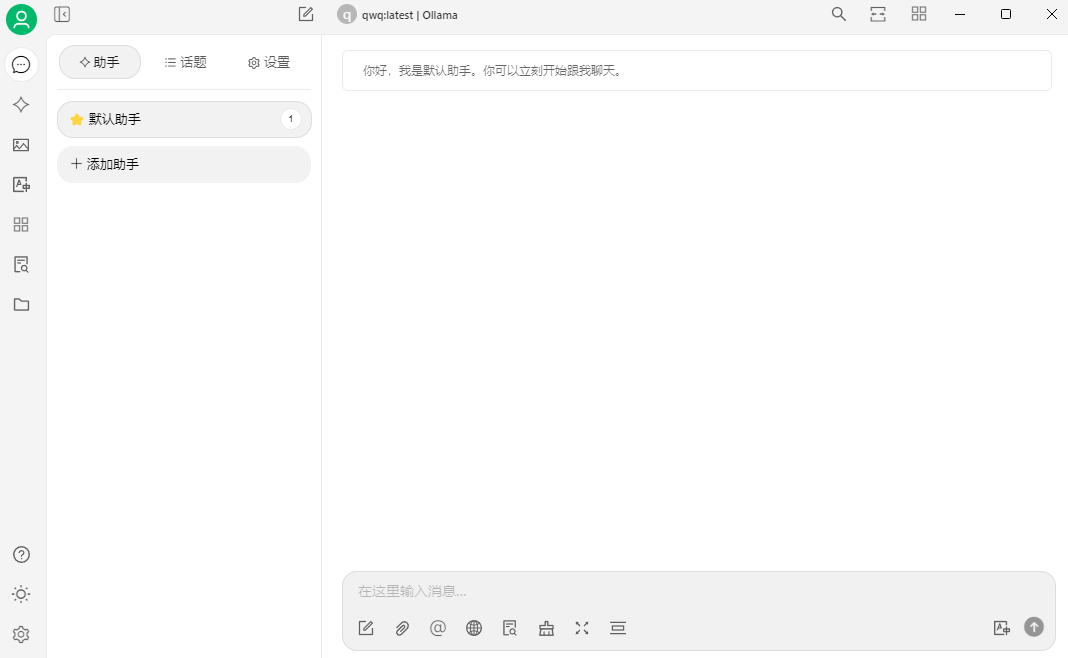Open the knowledge base sidebar icon
The width and height of the screenshot is (1068, 658).
point(21,264)
